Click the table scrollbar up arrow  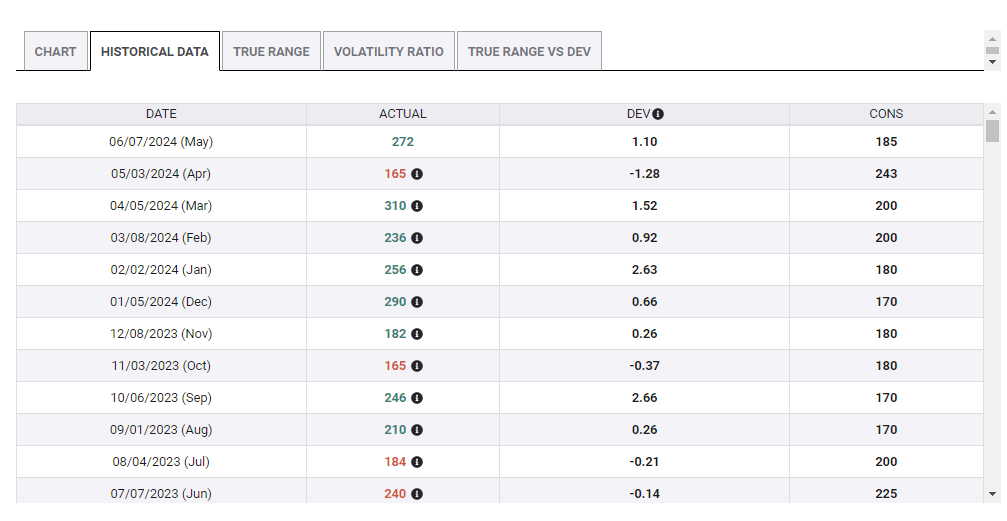[992, 112]
